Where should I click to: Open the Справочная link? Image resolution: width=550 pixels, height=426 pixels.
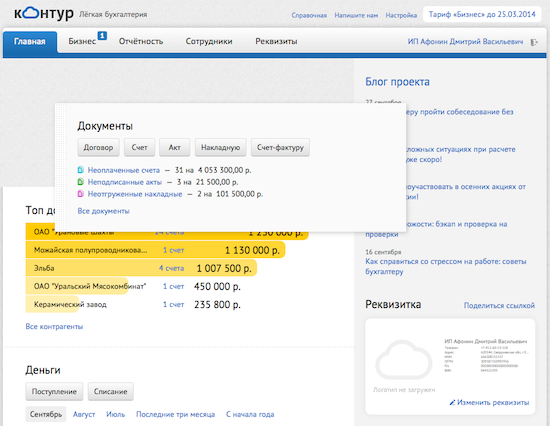click(x=309, y=15)
